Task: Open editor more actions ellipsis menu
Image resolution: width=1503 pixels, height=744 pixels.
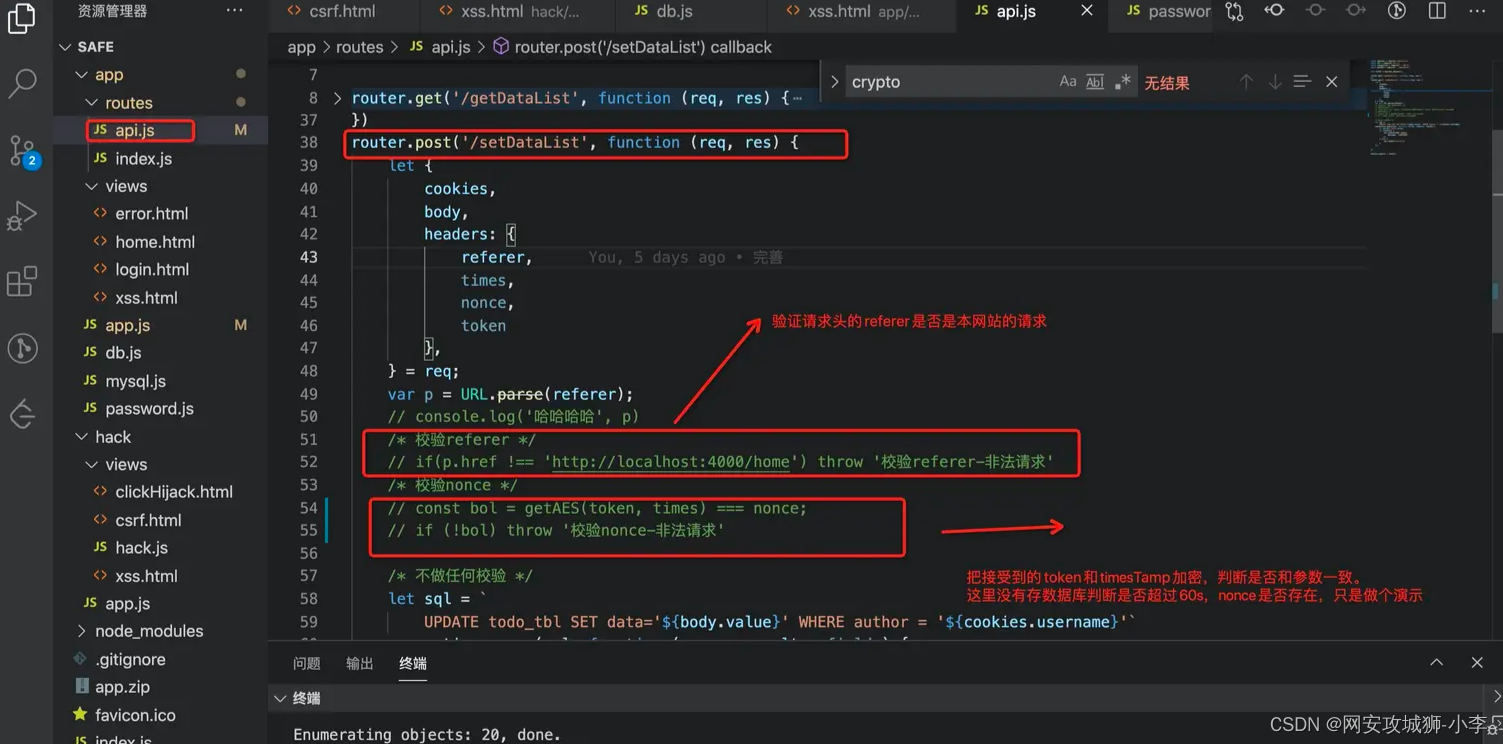Action: (x=1477, y=11)
